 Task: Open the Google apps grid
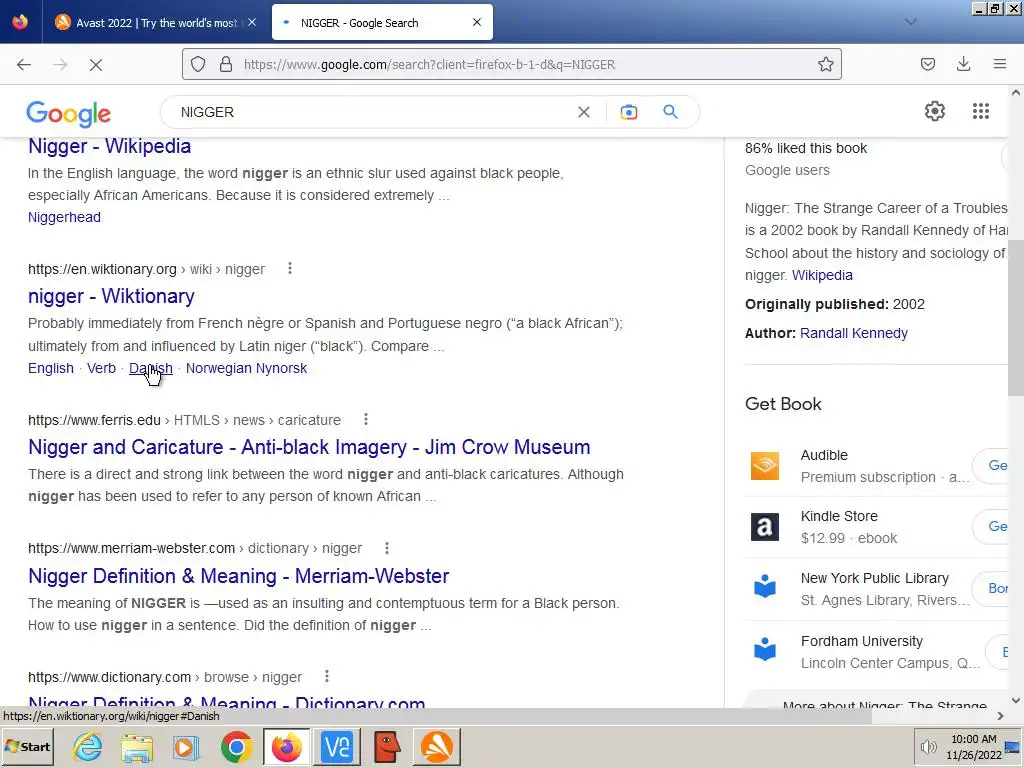tap(980, 111)
